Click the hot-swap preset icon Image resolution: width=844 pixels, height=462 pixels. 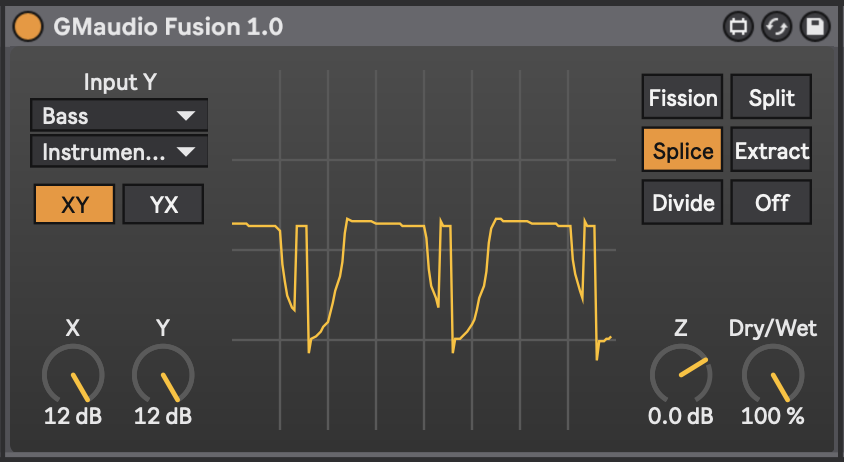tap(777, 27)
